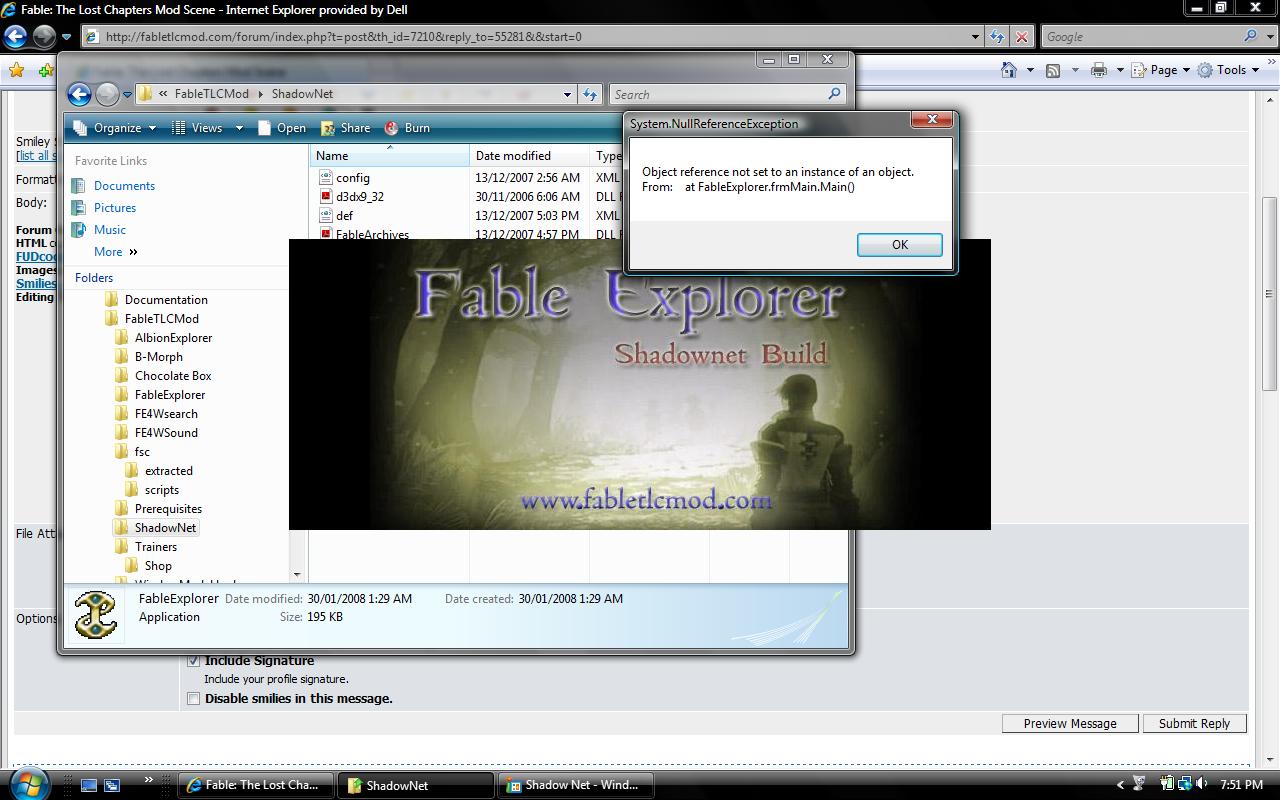Click the Explorer back arrow button
Screen dimensions: 1280x800
(79, 94)
